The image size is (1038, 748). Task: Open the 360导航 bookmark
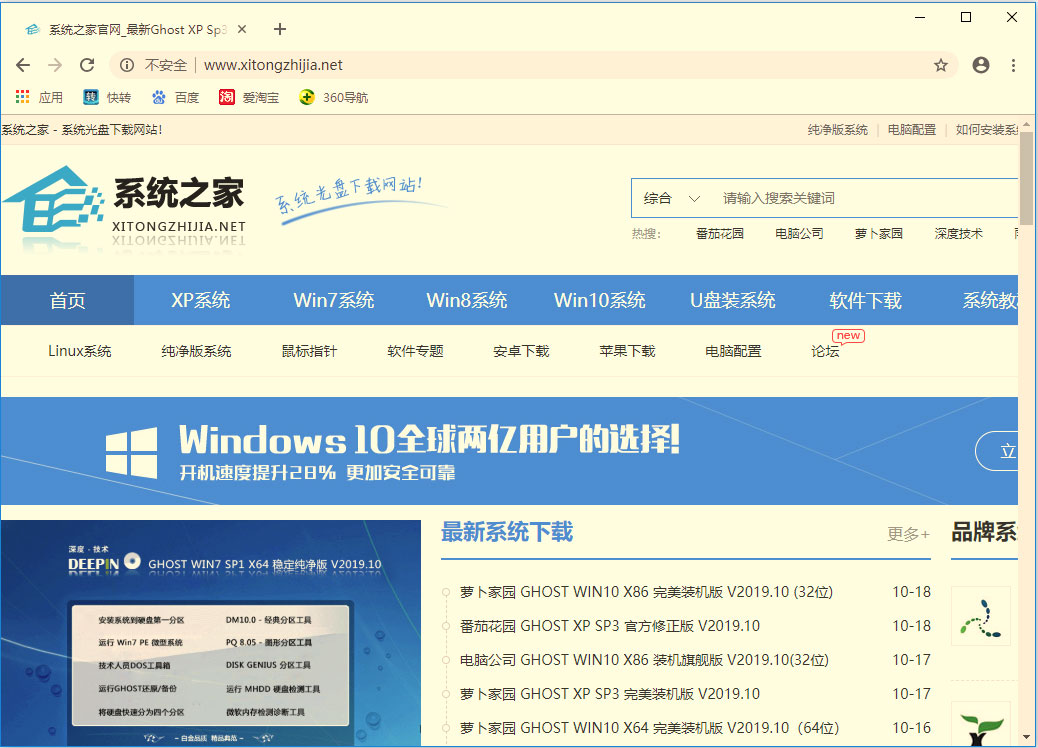coord(333,97)
